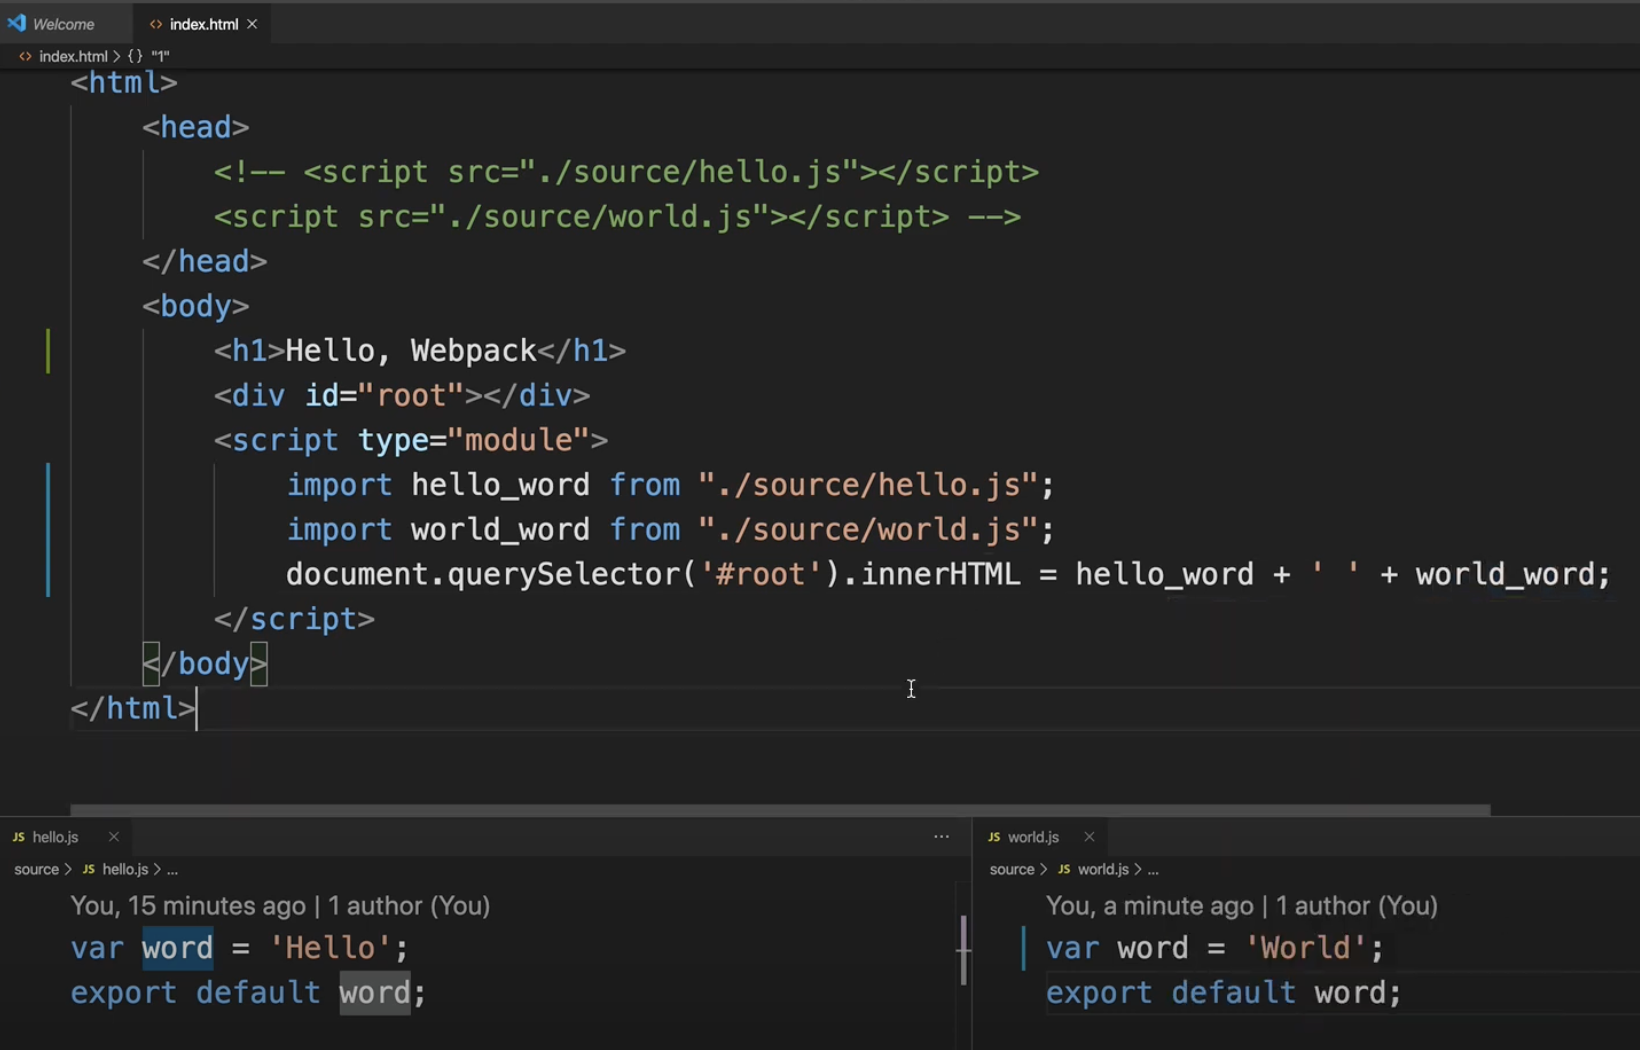Click the div id="root" line
The height and width of the screenshot is (1050, 1640).
pyautogui.click(x=402, y=396)
